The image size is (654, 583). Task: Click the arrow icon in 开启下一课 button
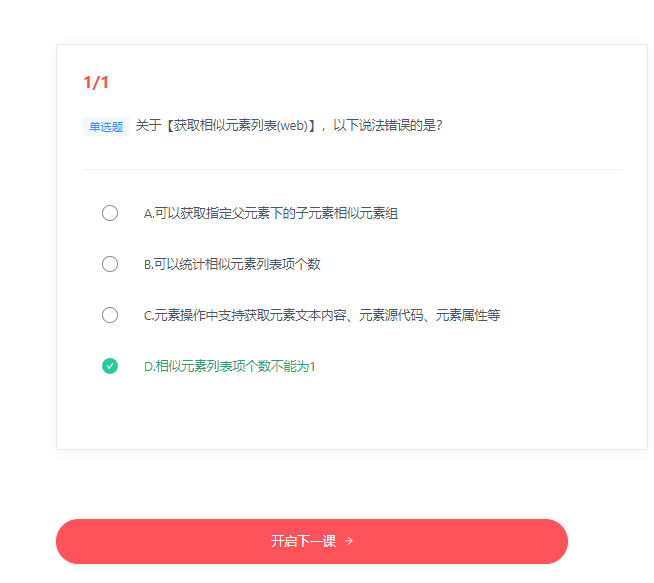pyautogui.click(x=349, y=541)
